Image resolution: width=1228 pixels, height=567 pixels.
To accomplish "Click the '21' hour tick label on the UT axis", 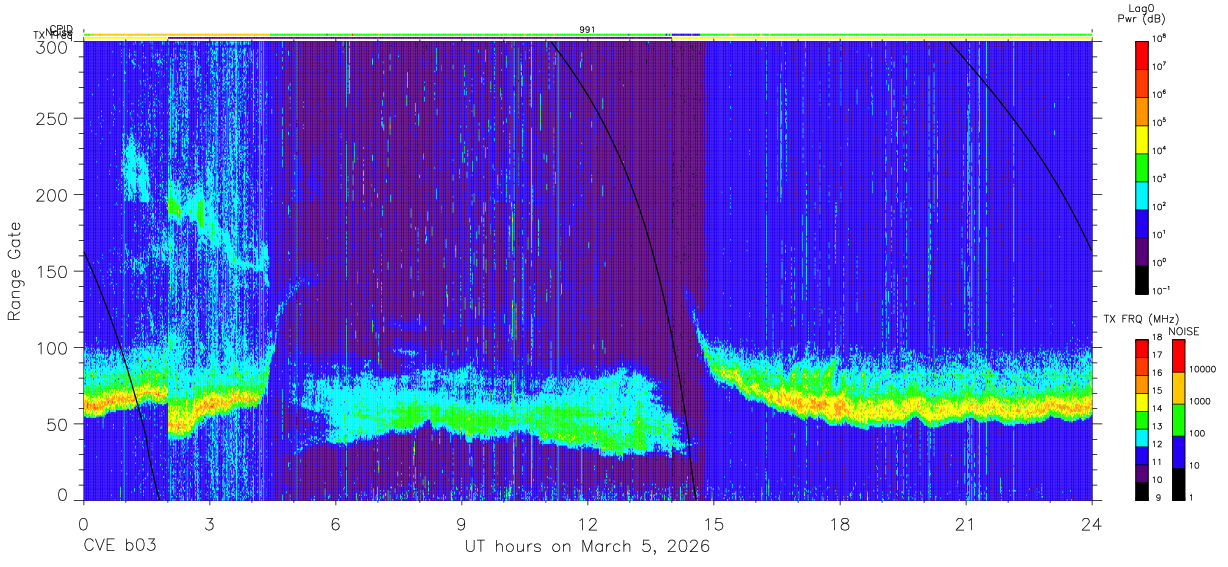I will [x=966, y=524].
